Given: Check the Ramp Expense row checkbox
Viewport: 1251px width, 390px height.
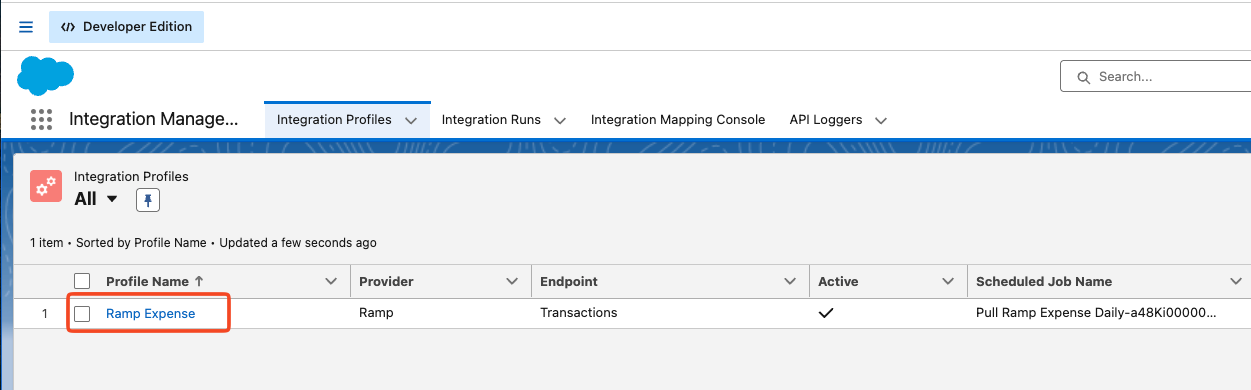Looking at the screenshot, I should pyautogui.click(x=82, y=314).
